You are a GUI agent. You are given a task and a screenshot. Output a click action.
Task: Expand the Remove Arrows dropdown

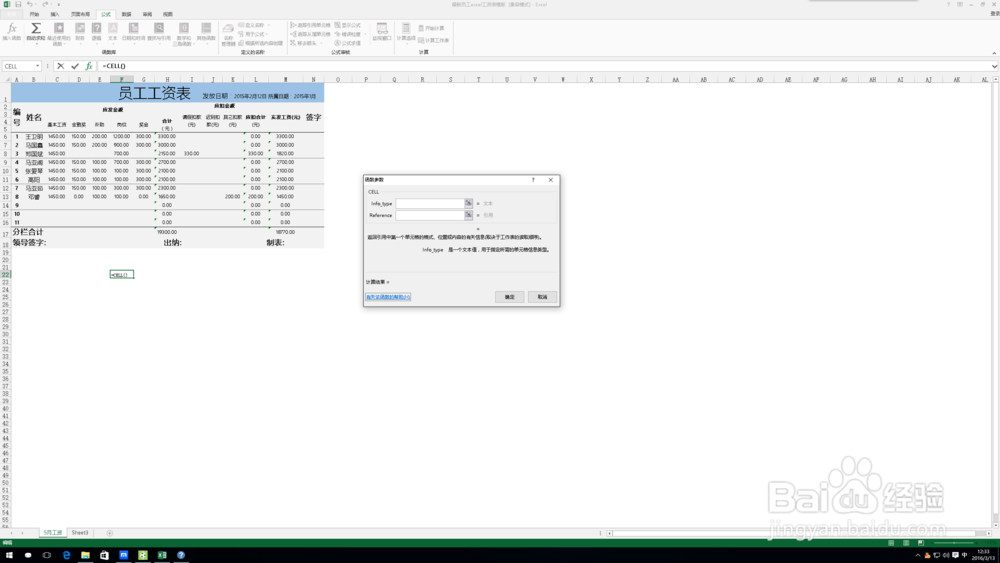[x=321, y=43]
